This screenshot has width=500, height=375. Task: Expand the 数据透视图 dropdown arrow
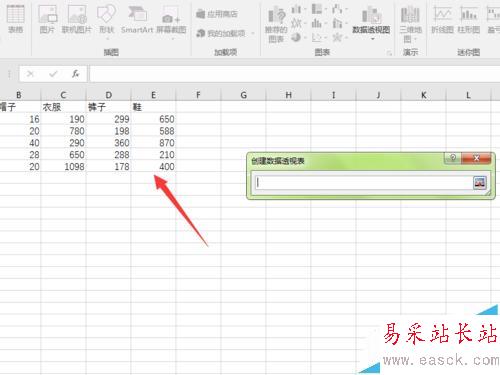pyautogui.click(x=372, y=39)
